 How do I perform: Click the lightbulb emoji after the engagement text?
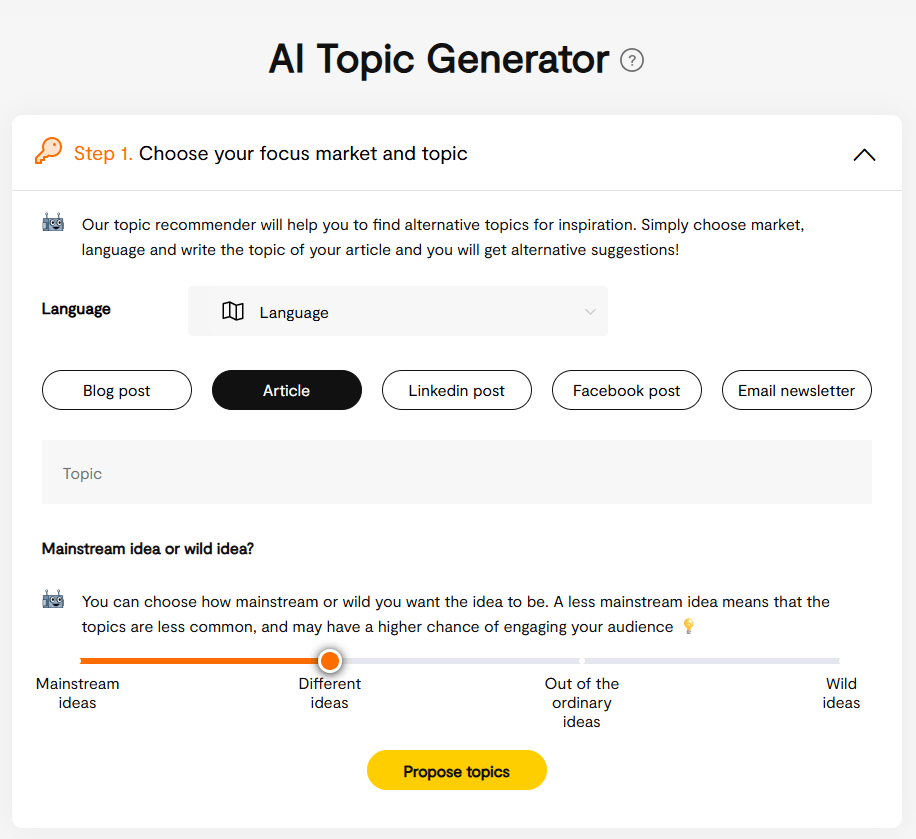688,626
